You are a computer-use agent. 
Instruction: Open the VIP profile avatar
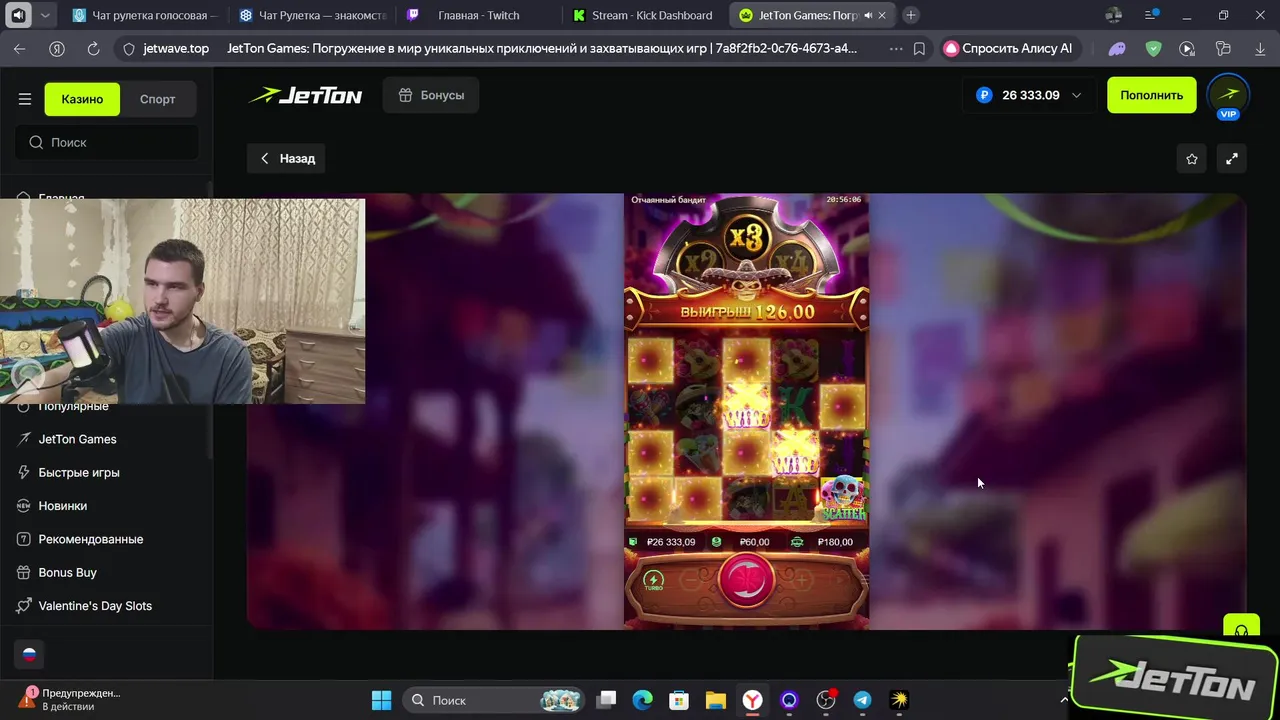click(x=1228, y=96)
